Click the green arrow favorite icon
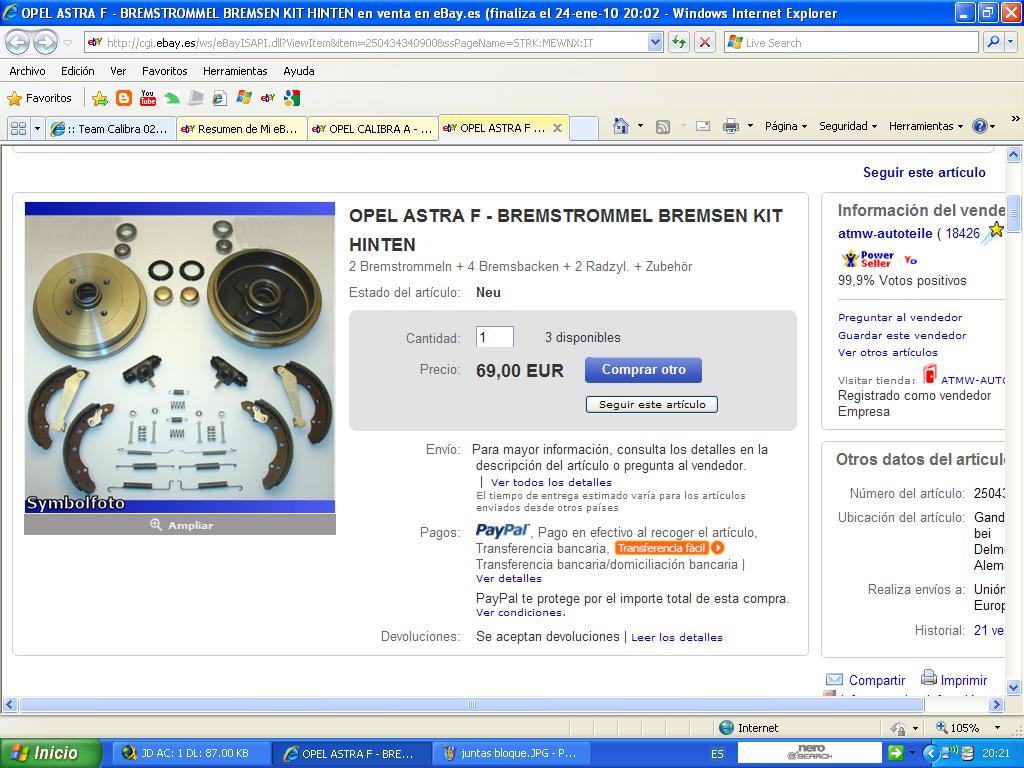The width and height of the screenshot is (1024, 768). 172,99
